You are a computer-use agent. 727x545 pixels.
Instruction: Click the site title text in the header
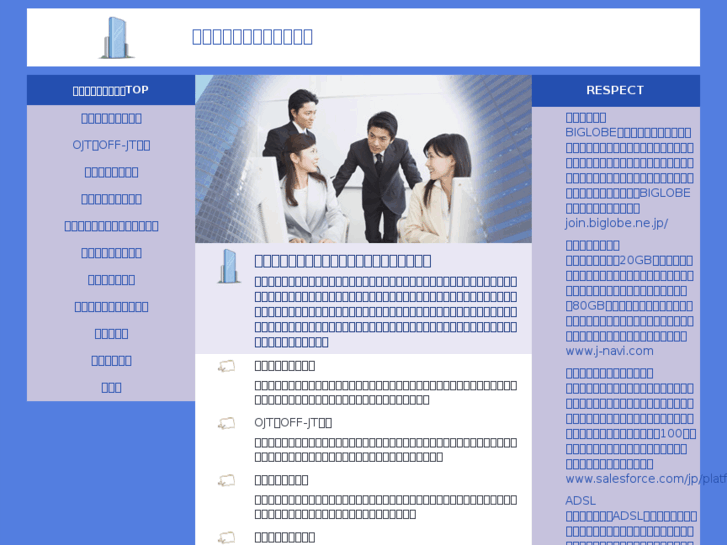tap(252, 37)
